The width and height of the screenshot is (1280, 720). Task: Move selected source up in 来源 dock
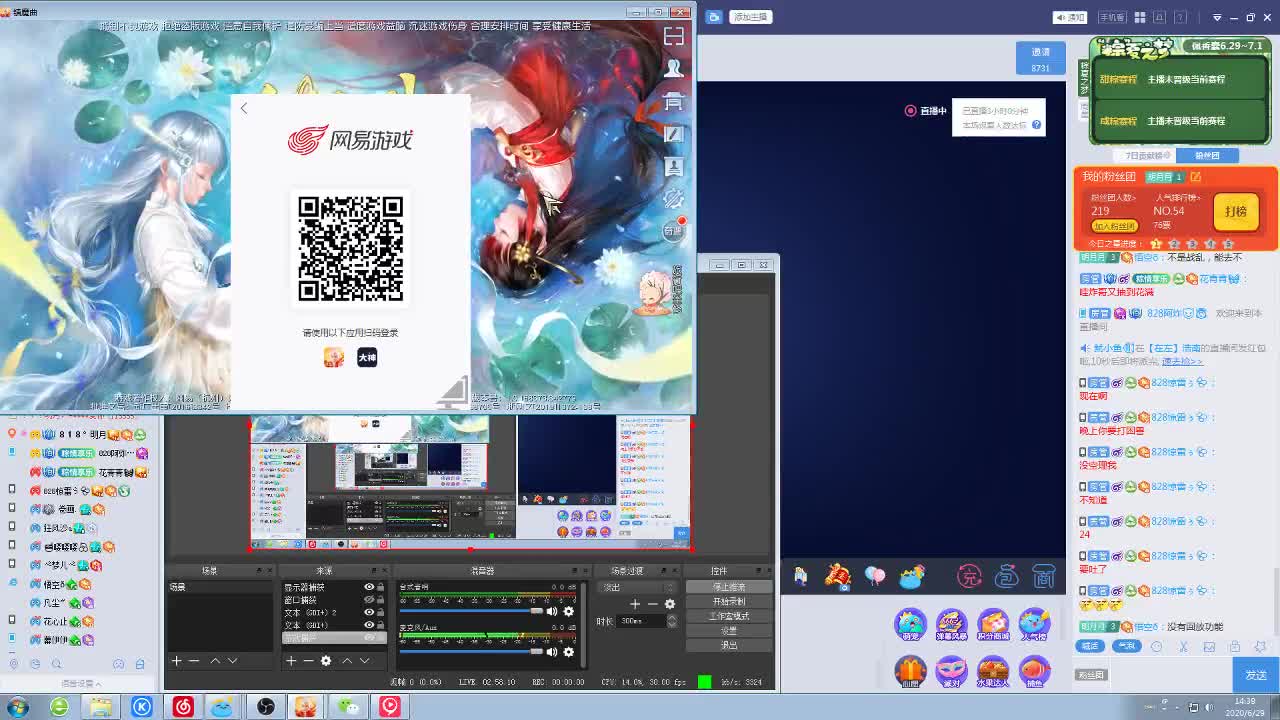click(347, 661)
